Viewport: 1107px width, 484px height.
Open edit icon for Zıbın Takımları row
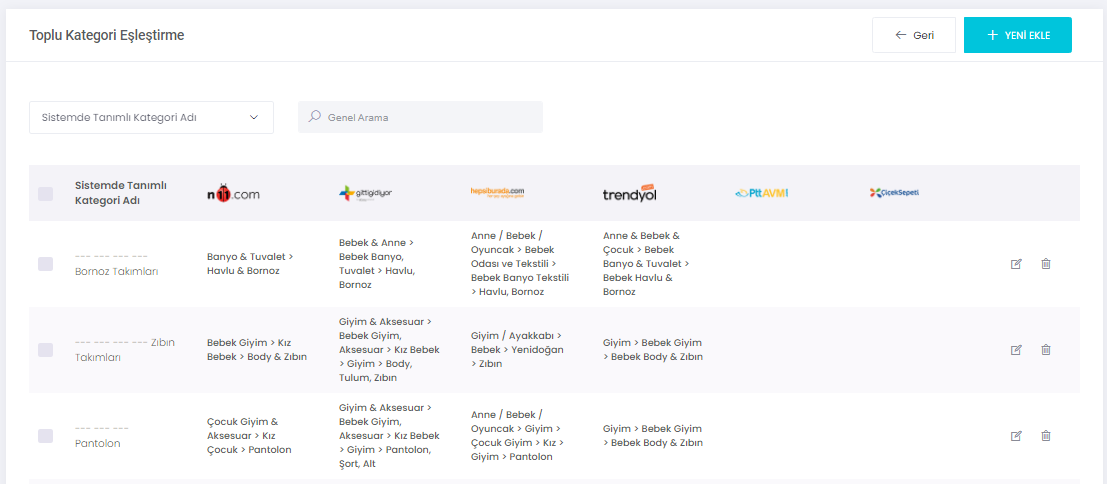click(1016, 350)
